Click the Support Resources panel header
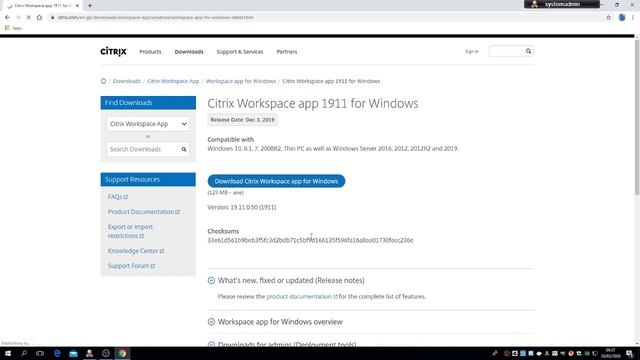Viewport: 640px width, 360px height. (x=148, y=180)
